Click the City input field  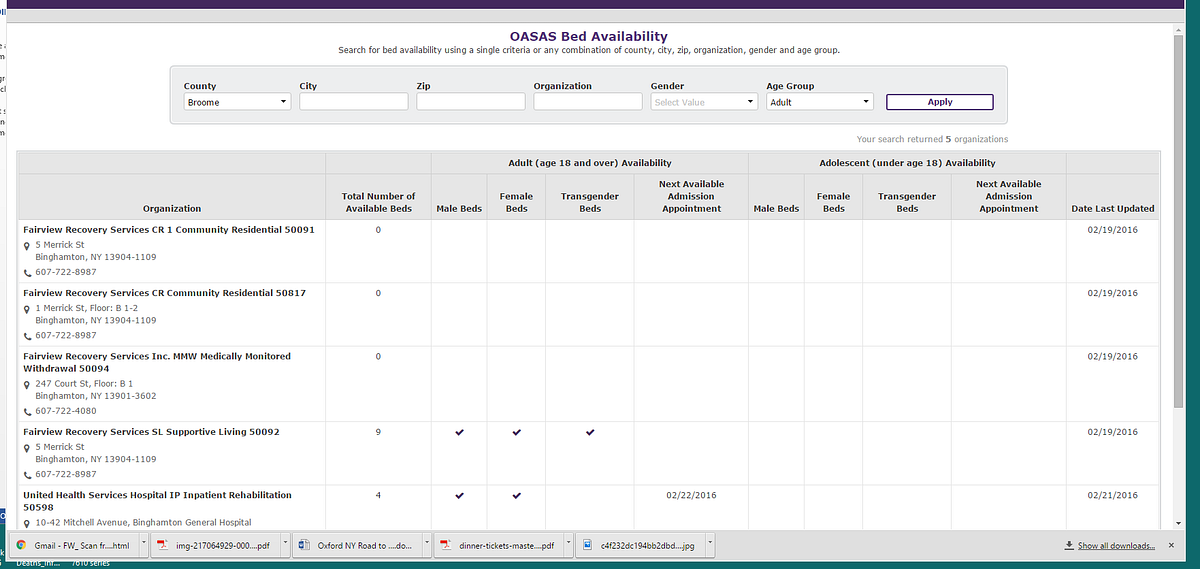pos(354,102)
